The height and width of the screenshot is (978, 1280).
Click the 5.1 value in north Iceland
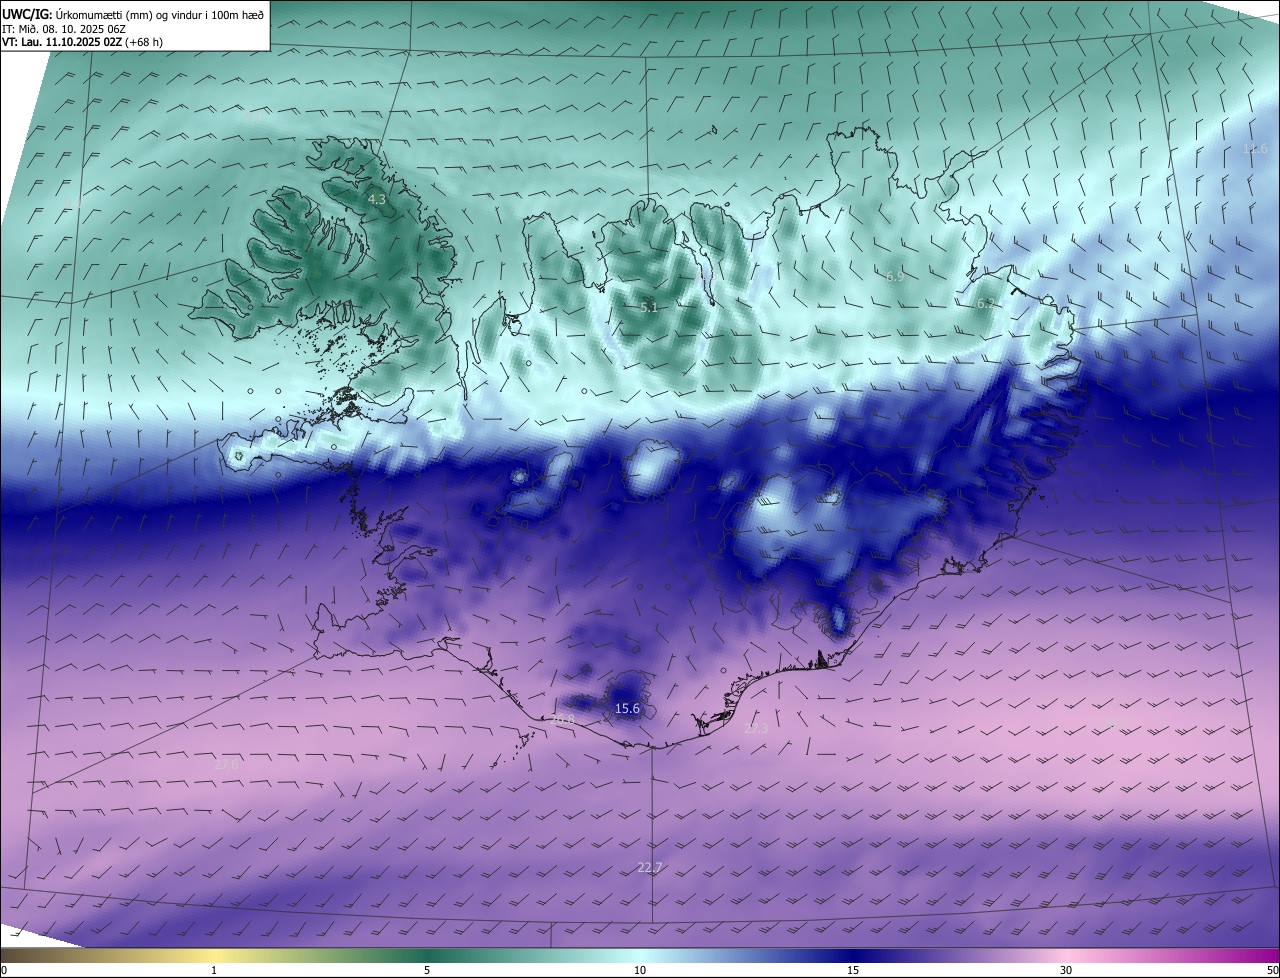coord(649,308)
